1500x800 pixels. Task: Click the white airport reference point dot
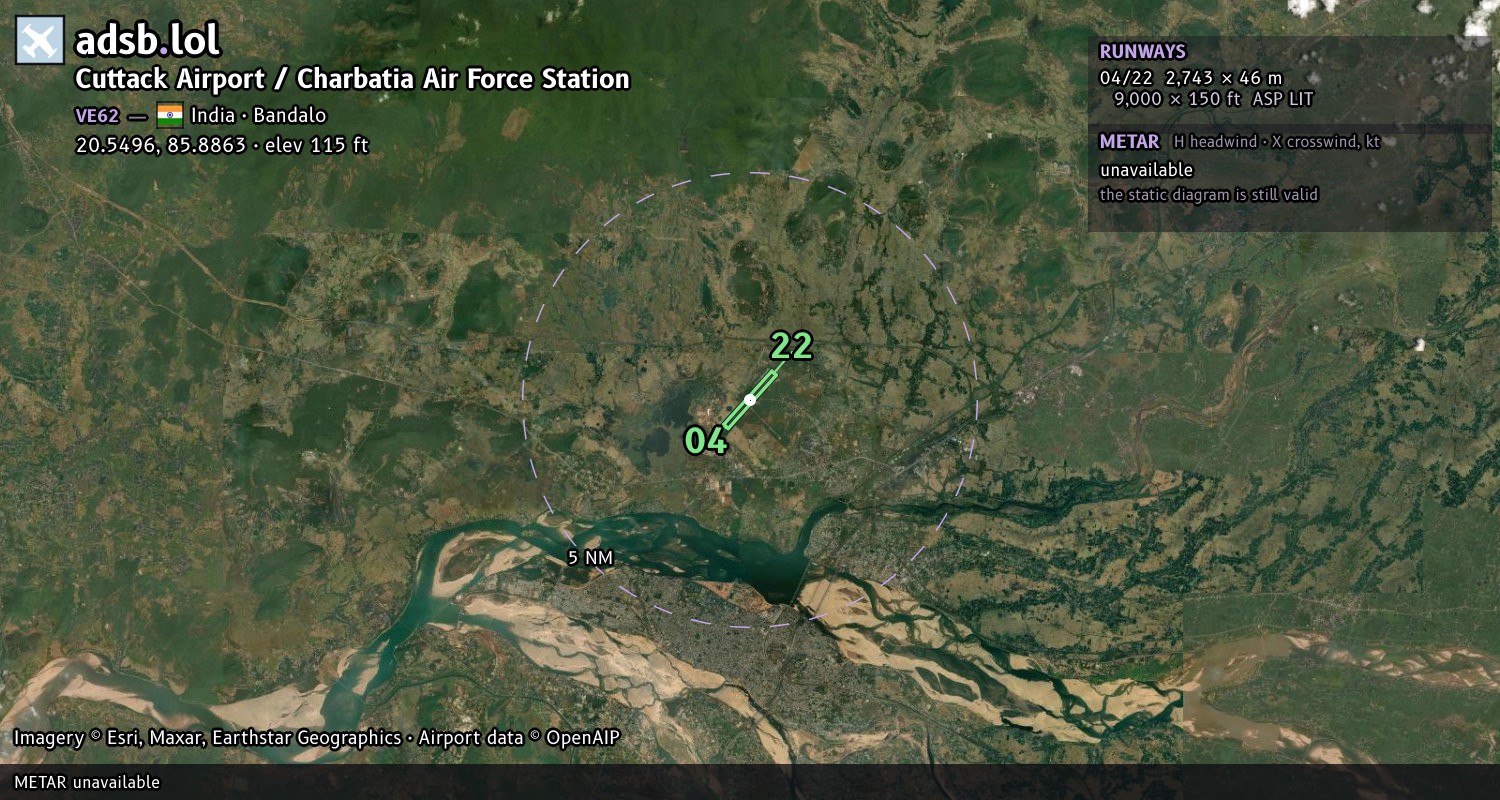pyautogui.click(x=750, y=399)
